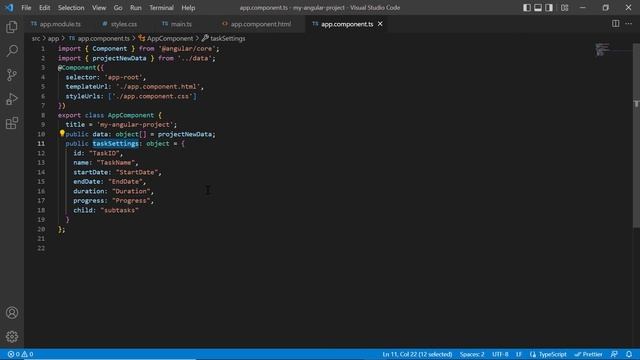Close the app.component.ts tab
640x360 pixels.
[380, 24]
